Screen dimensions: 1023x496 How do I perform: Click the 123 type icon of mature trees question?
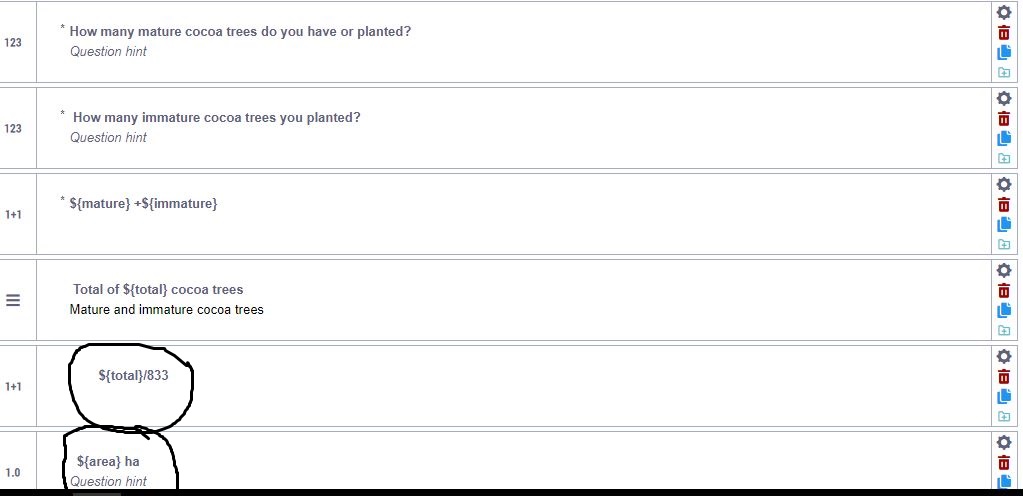click(14, 43)
